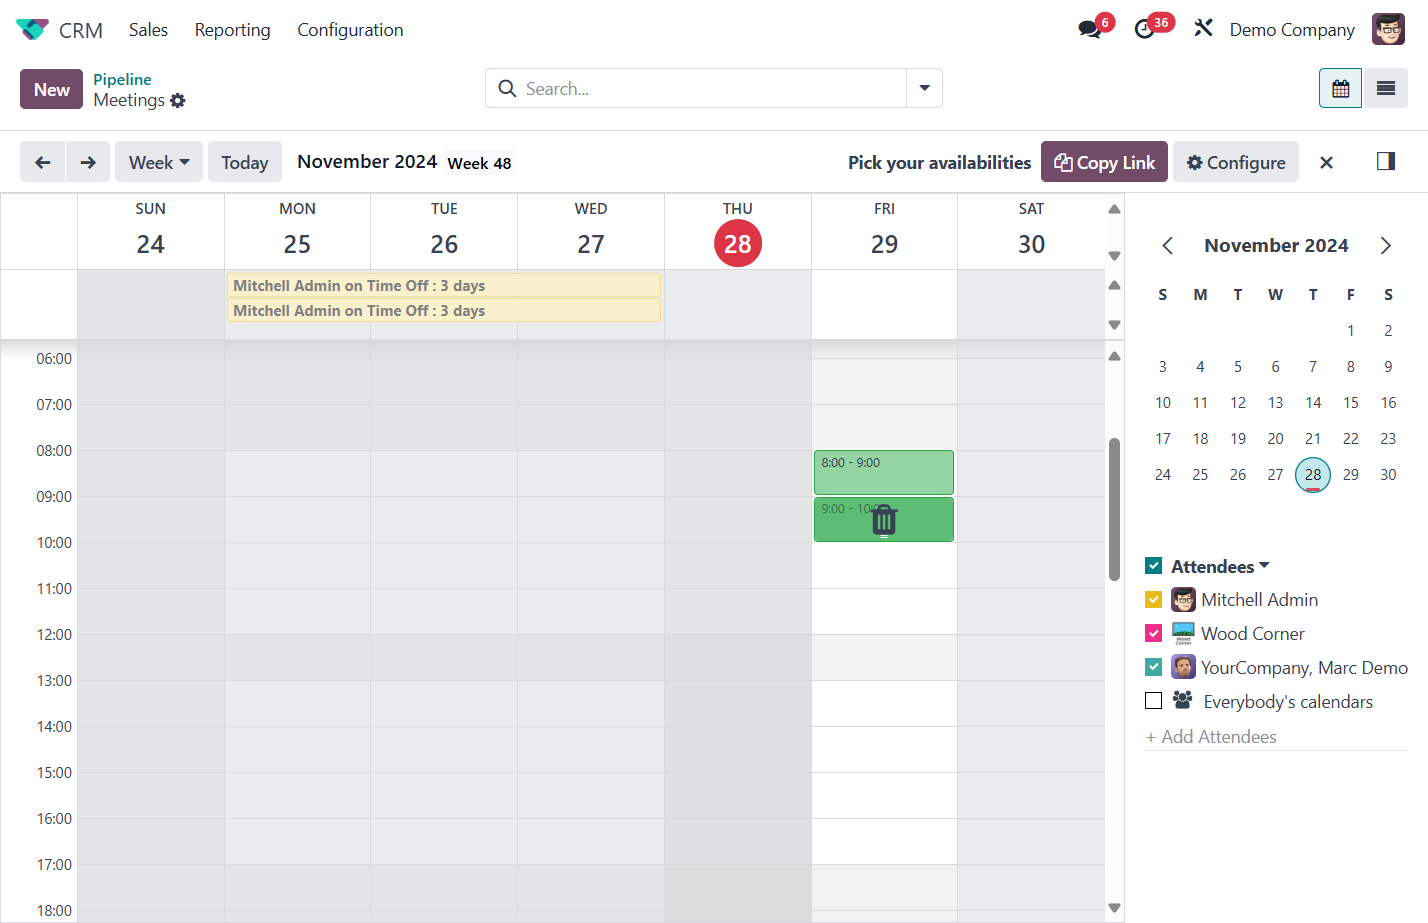Click Add Attendees field
1428x923 pixels.
1276,737
